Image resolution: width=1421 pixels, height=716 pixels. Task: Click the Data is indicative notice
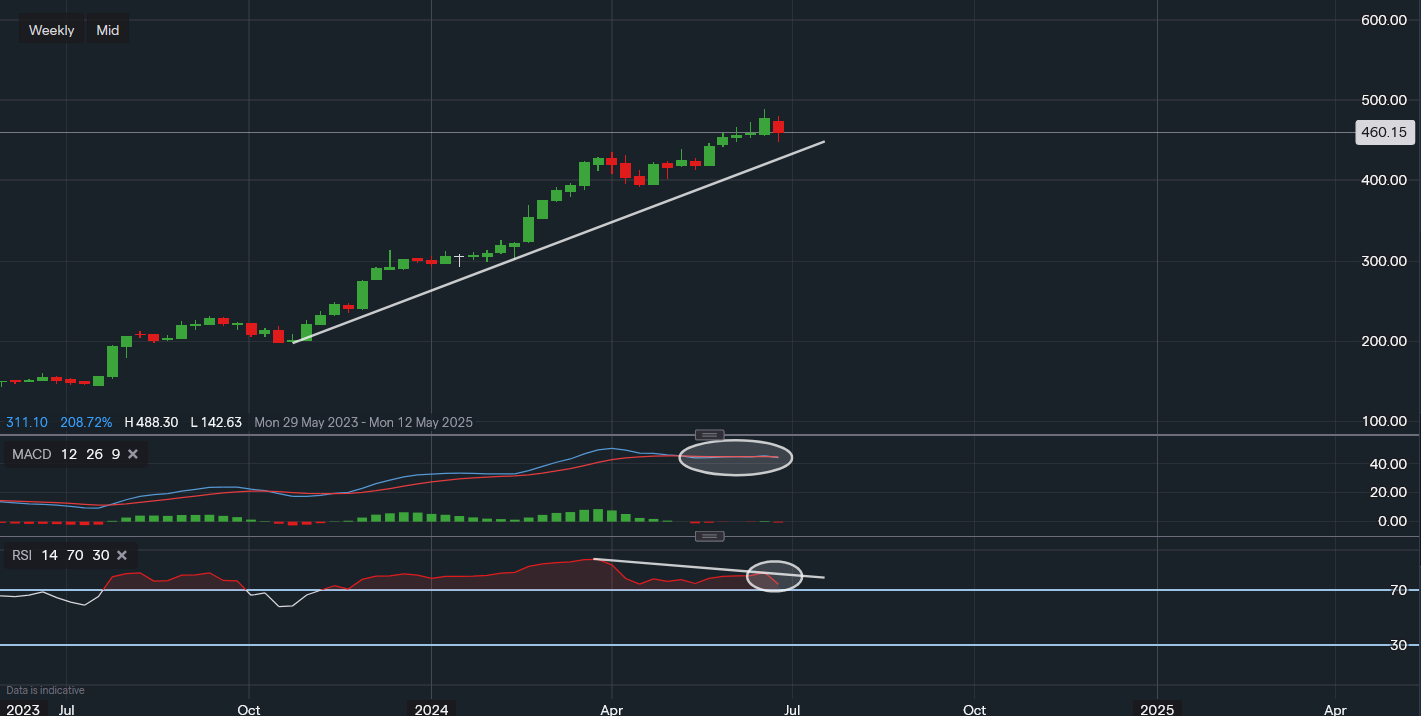[43, 690]
